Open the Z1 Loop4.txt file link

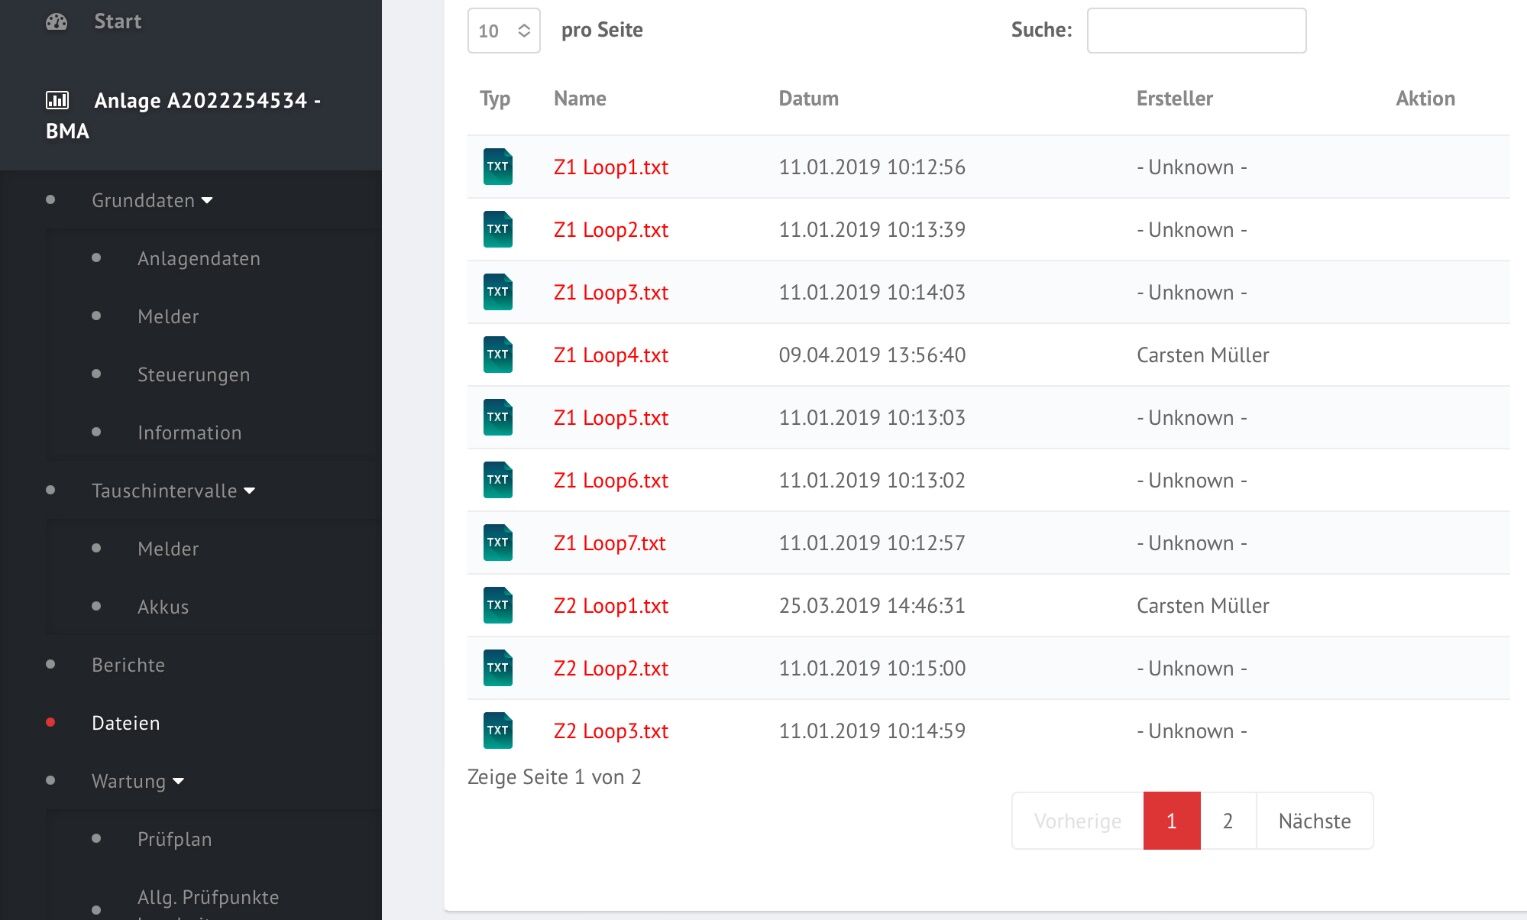pyautogui.click(x=611, y=355)
